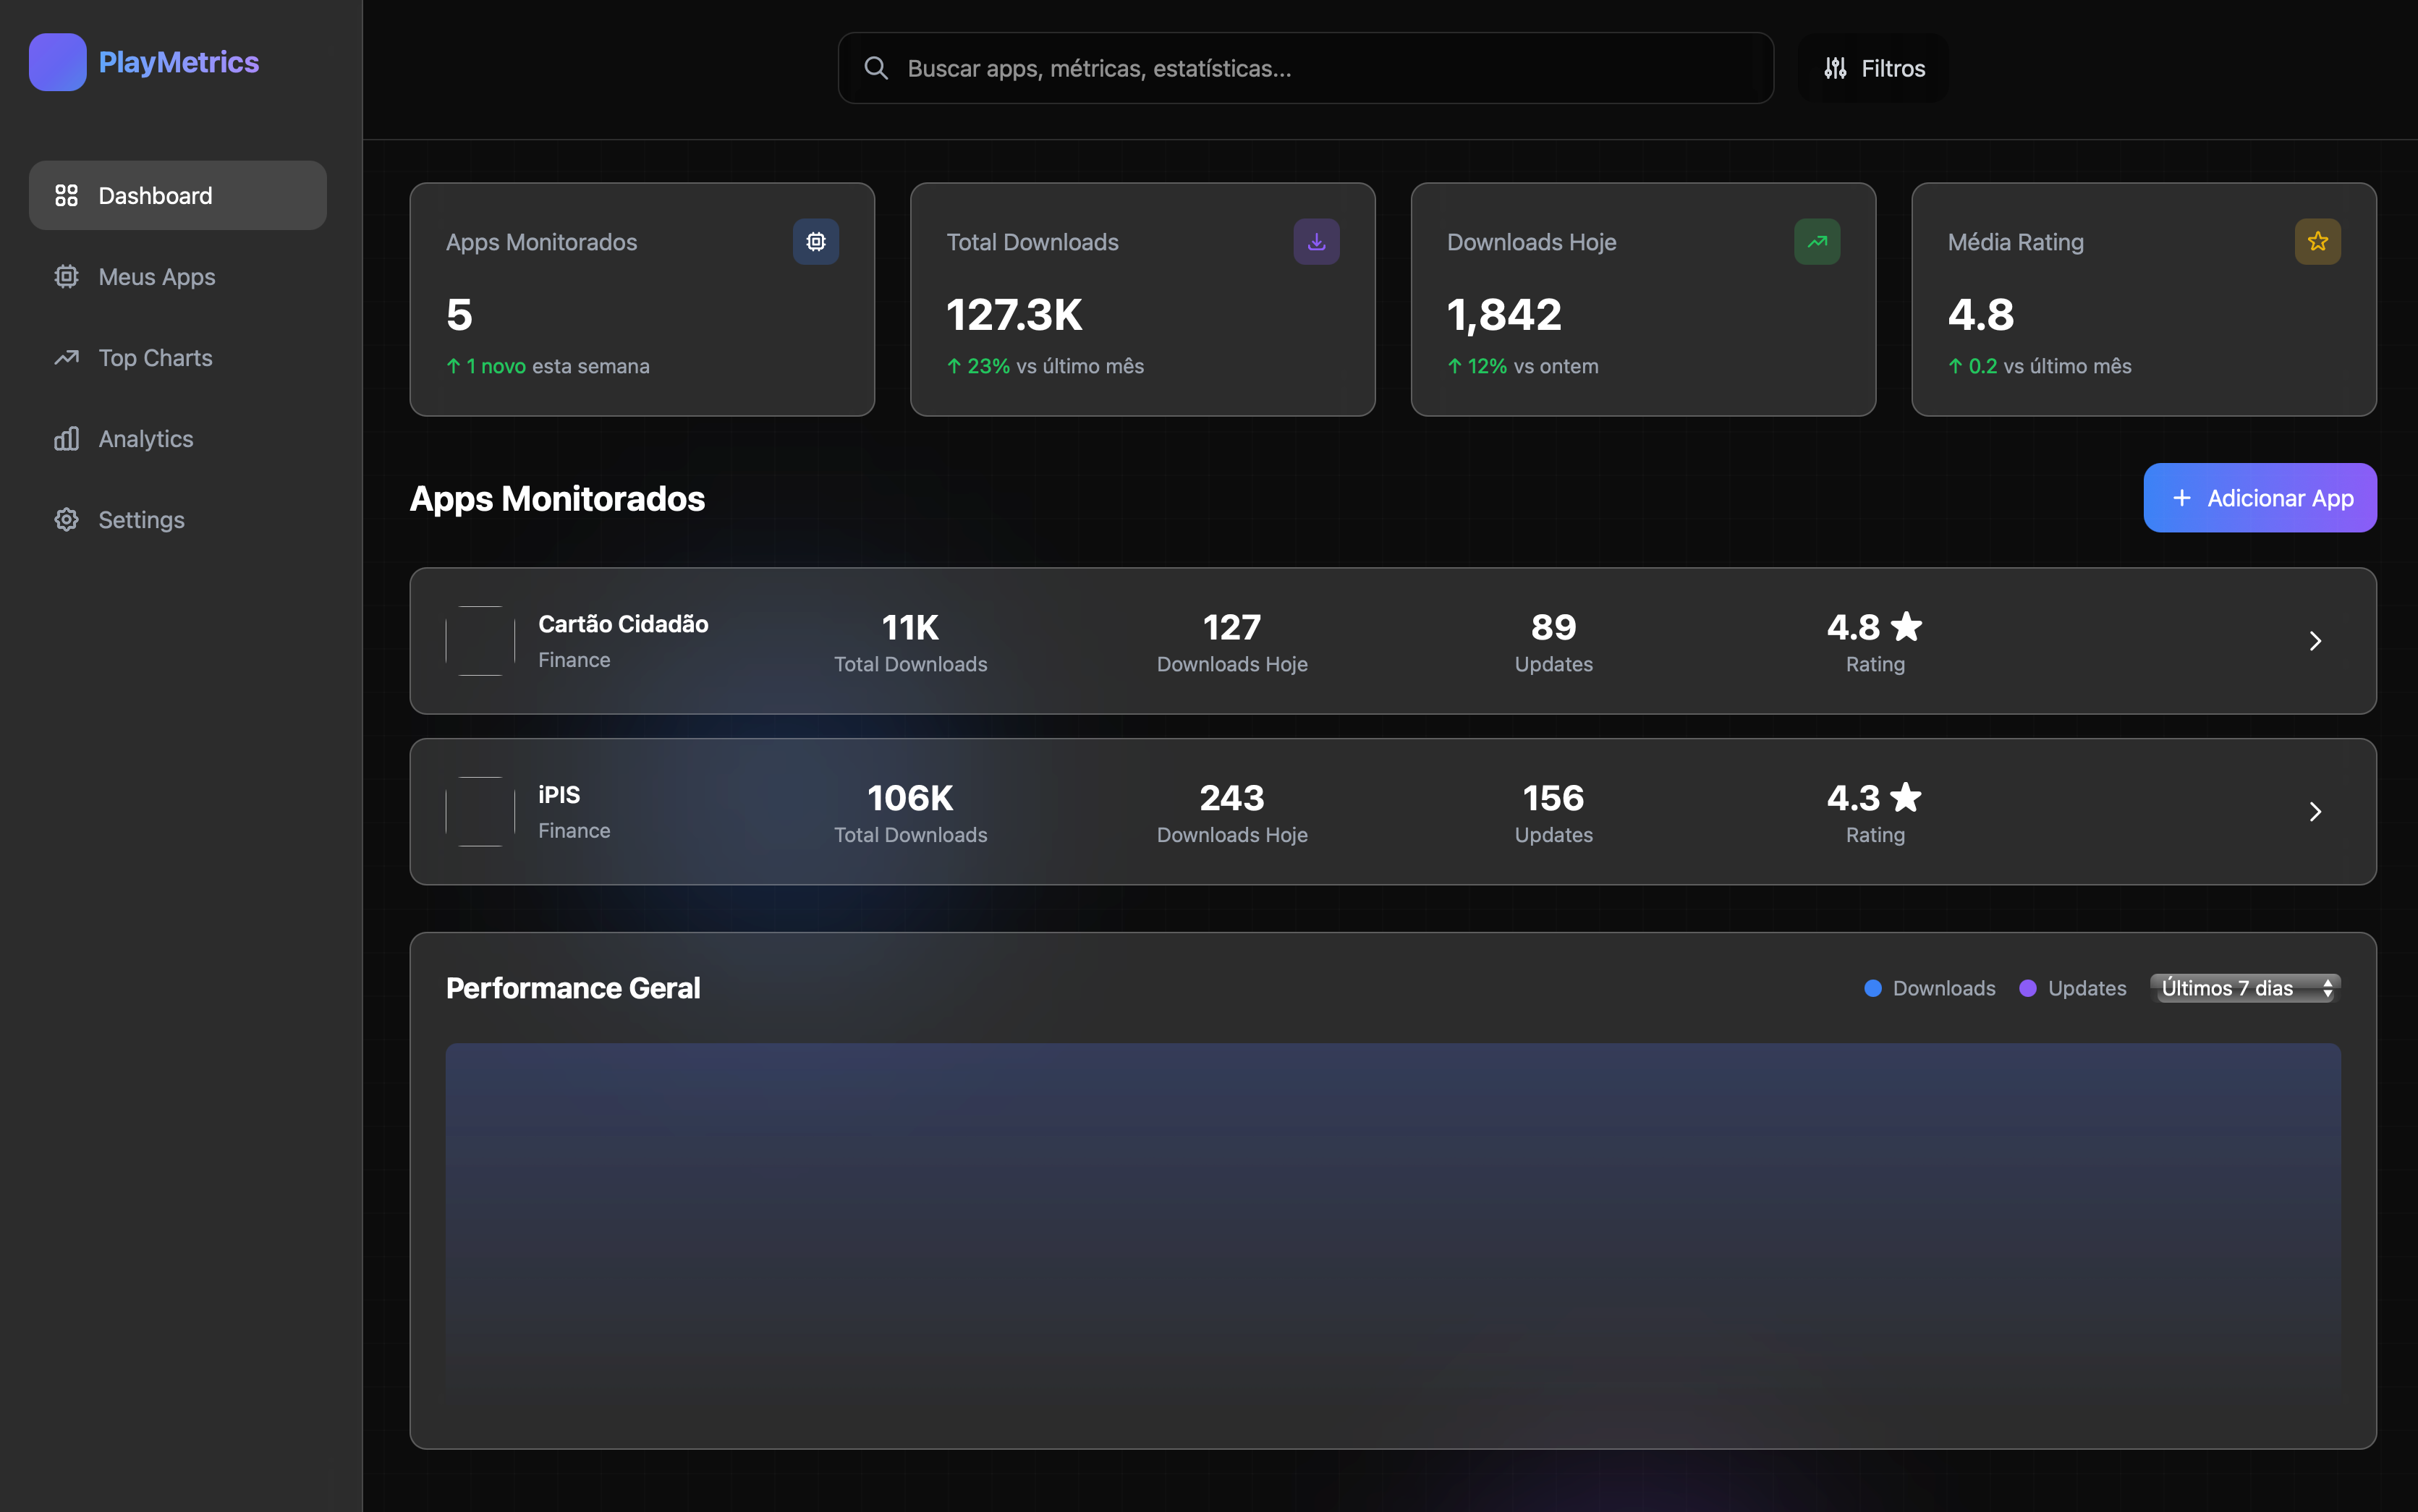Click '12% vs ontem' text
Screen dimensions: 2418x1512
click(1522, 366)
